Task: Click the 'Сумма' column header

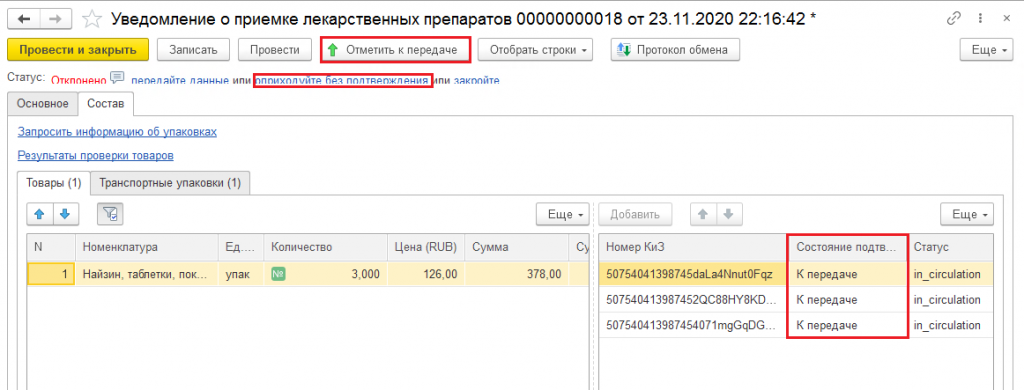Action: 517,247
